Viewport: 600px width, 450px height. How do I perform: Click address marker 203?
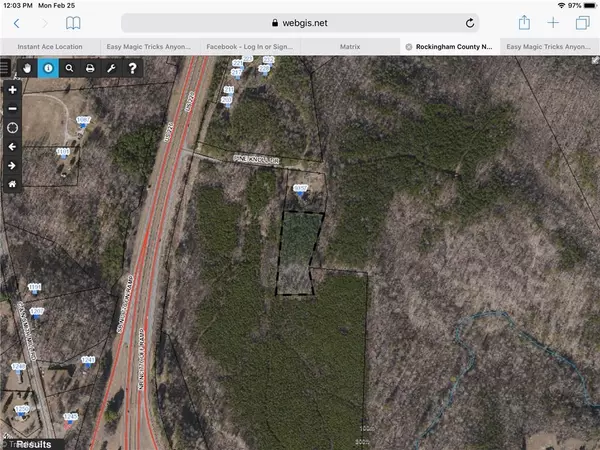227,101
